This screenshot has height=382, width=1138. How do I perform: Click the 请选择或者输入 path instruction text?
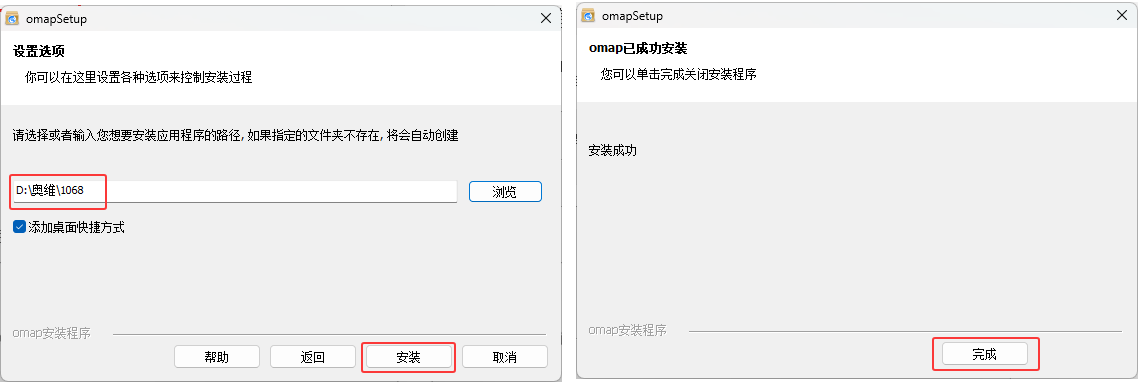click(x=235, y=136)
